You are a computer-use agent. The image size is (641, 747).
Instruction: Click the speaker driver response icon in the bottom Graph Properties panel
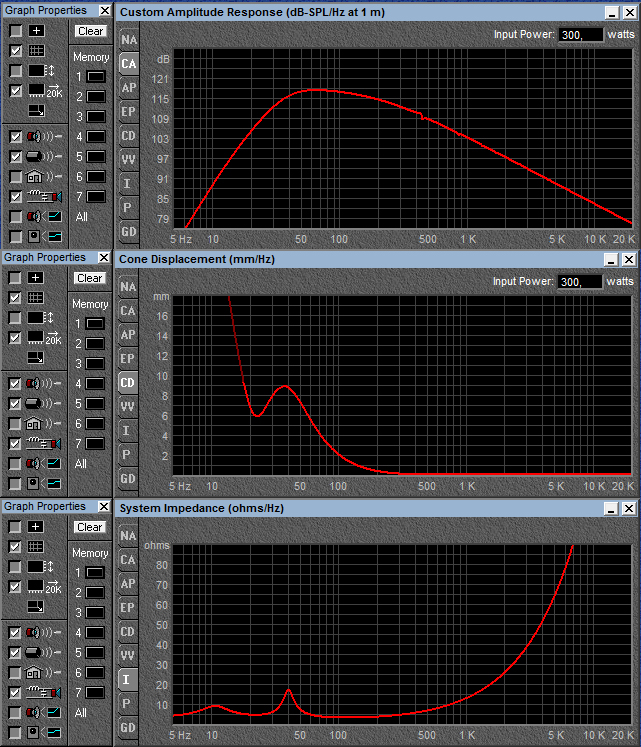(43, 633)
